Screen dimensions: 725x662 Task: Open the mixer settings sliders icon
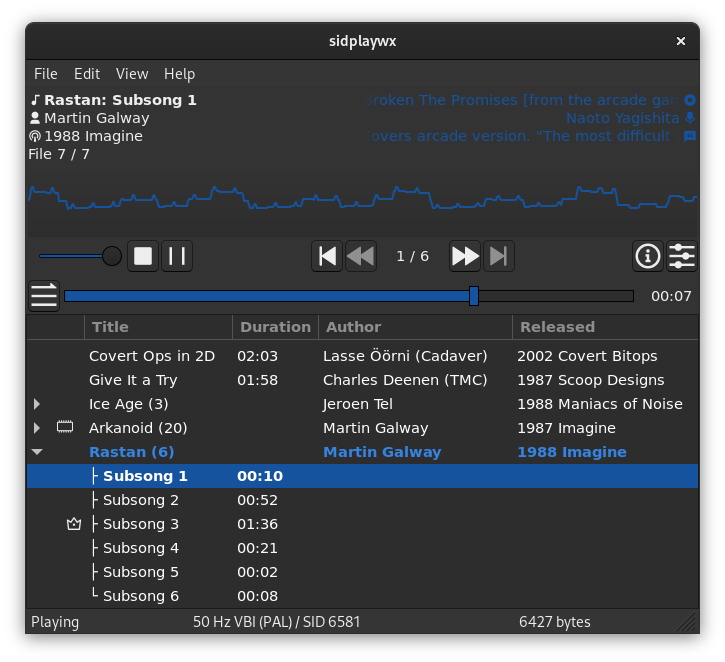682,256
